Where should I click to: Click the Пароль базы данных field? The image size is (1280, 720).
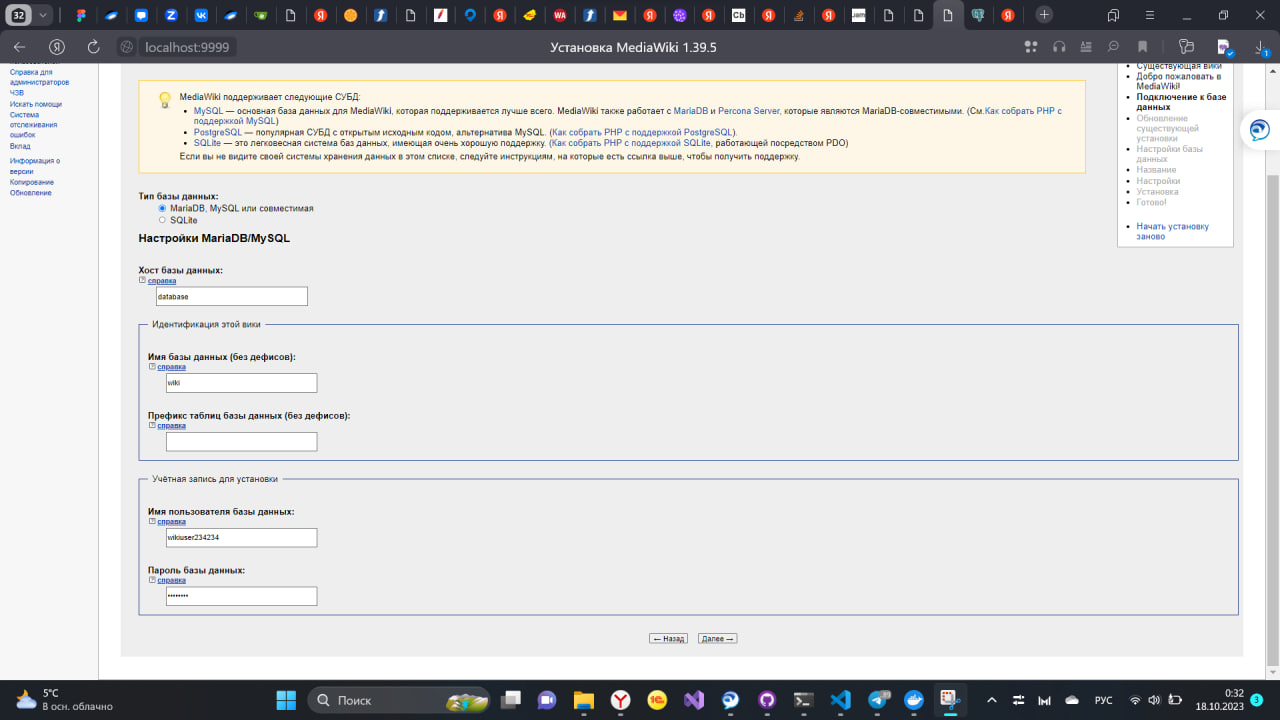point(241,596)
